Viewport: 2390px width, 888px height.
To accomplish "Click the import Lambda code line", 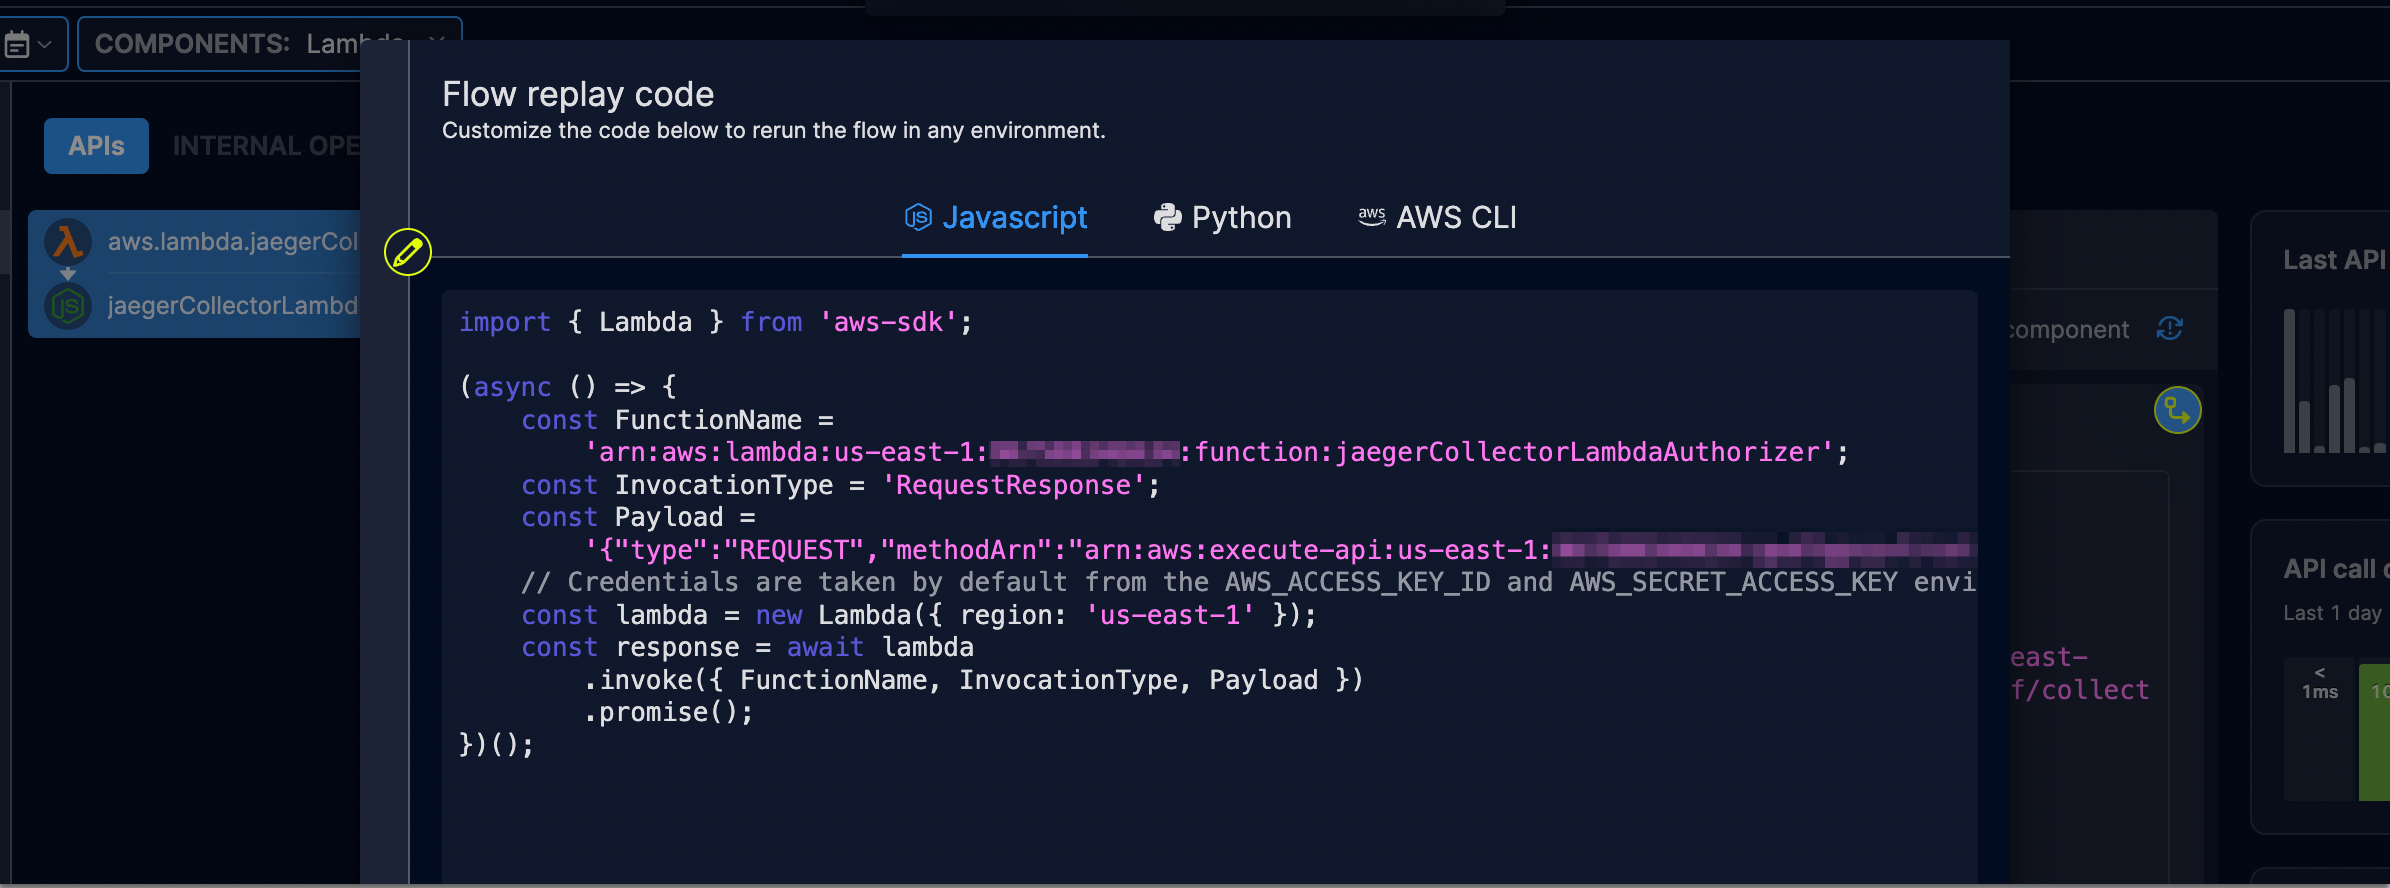I will (715, 322).
